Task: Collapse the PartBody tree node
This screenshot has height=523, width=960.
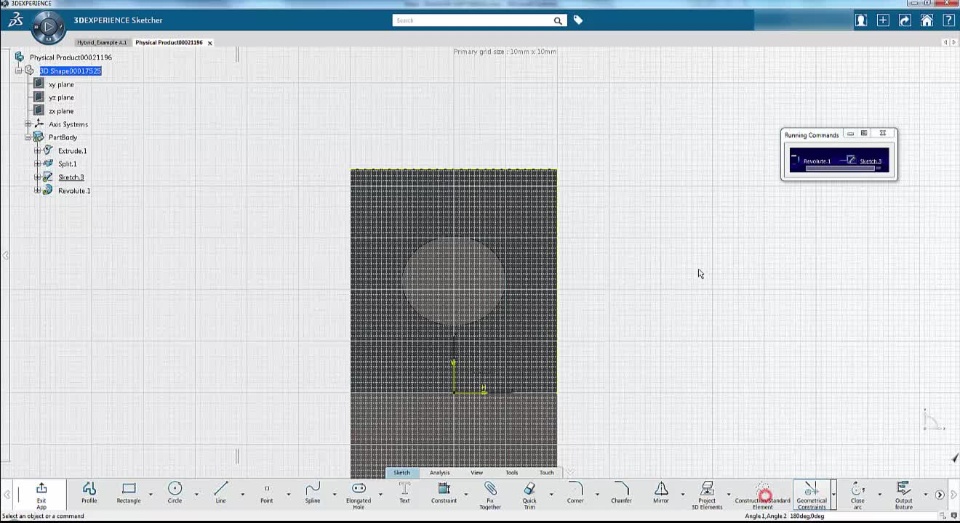Action: click(28, 137)
